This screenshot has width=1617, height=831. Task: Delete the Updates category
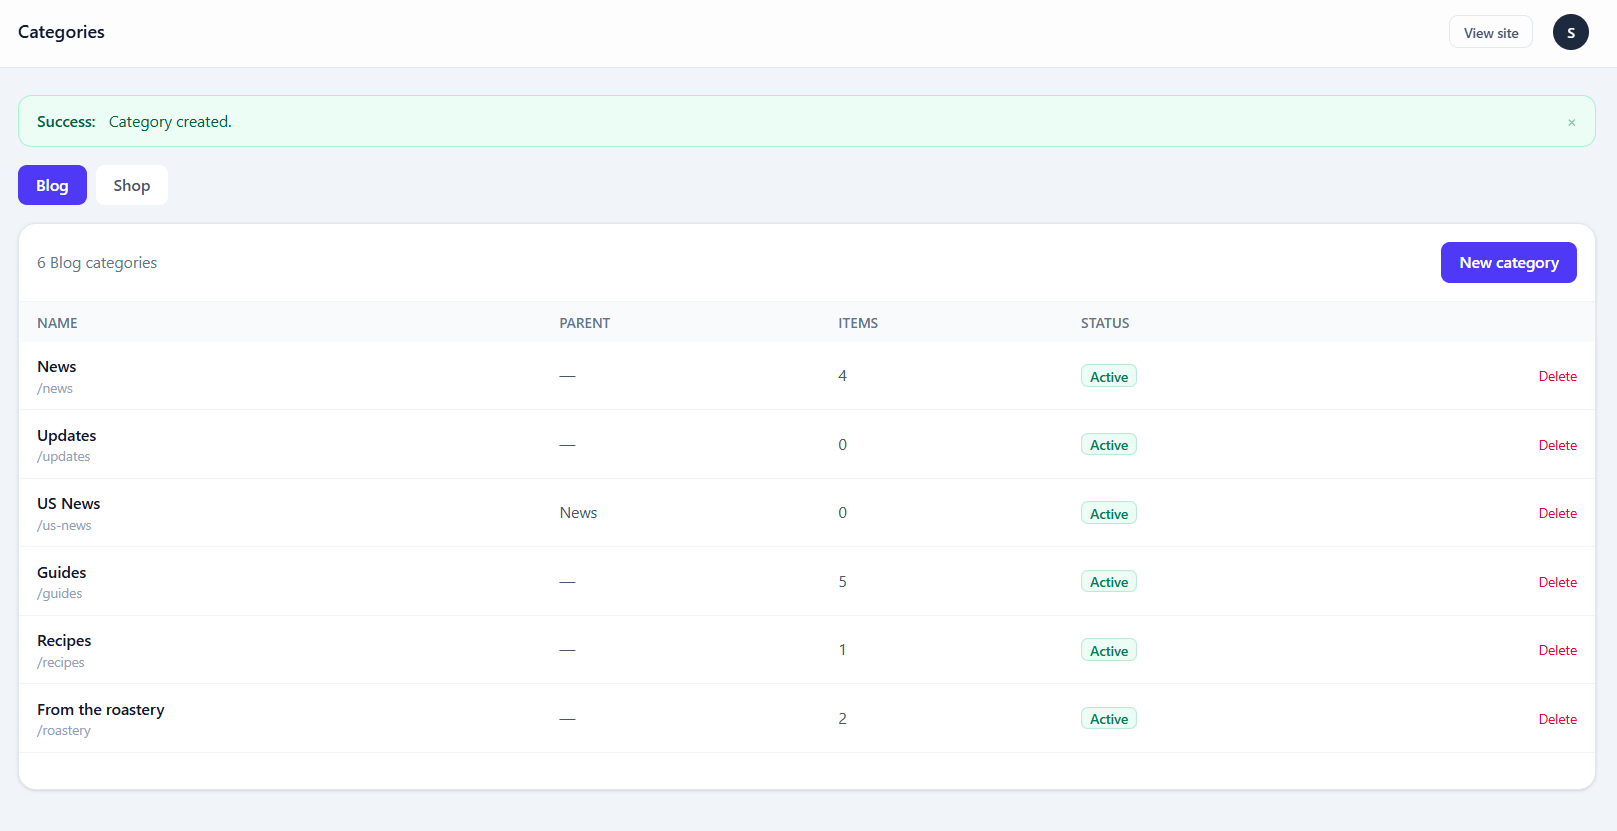(x=1557, y=445)
